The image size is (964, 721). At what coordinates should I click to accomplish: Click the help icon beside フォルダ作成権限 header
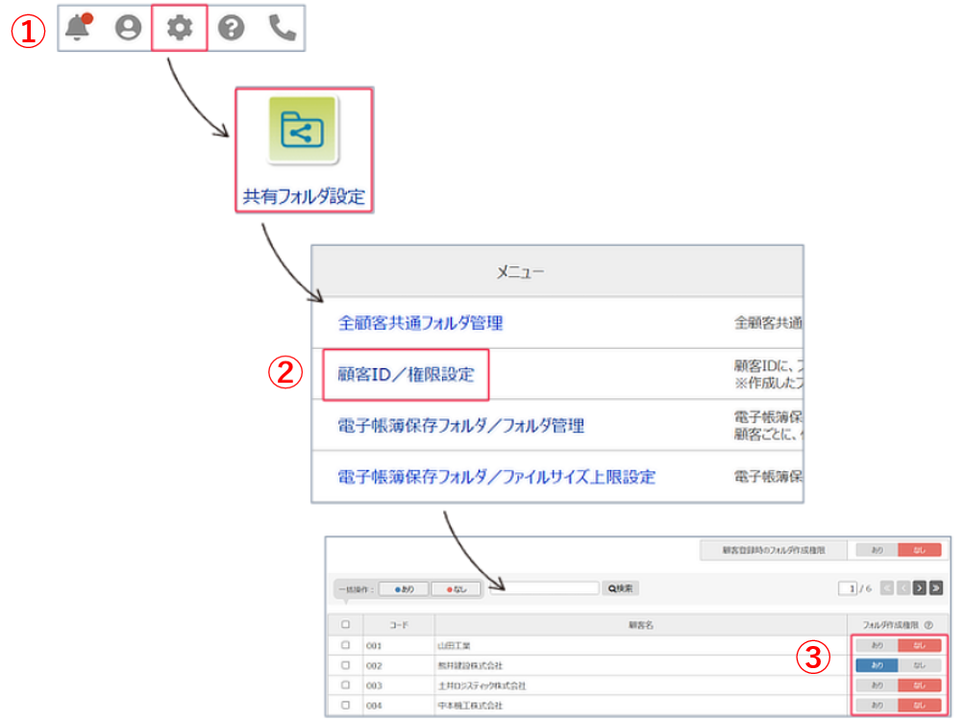929,625
